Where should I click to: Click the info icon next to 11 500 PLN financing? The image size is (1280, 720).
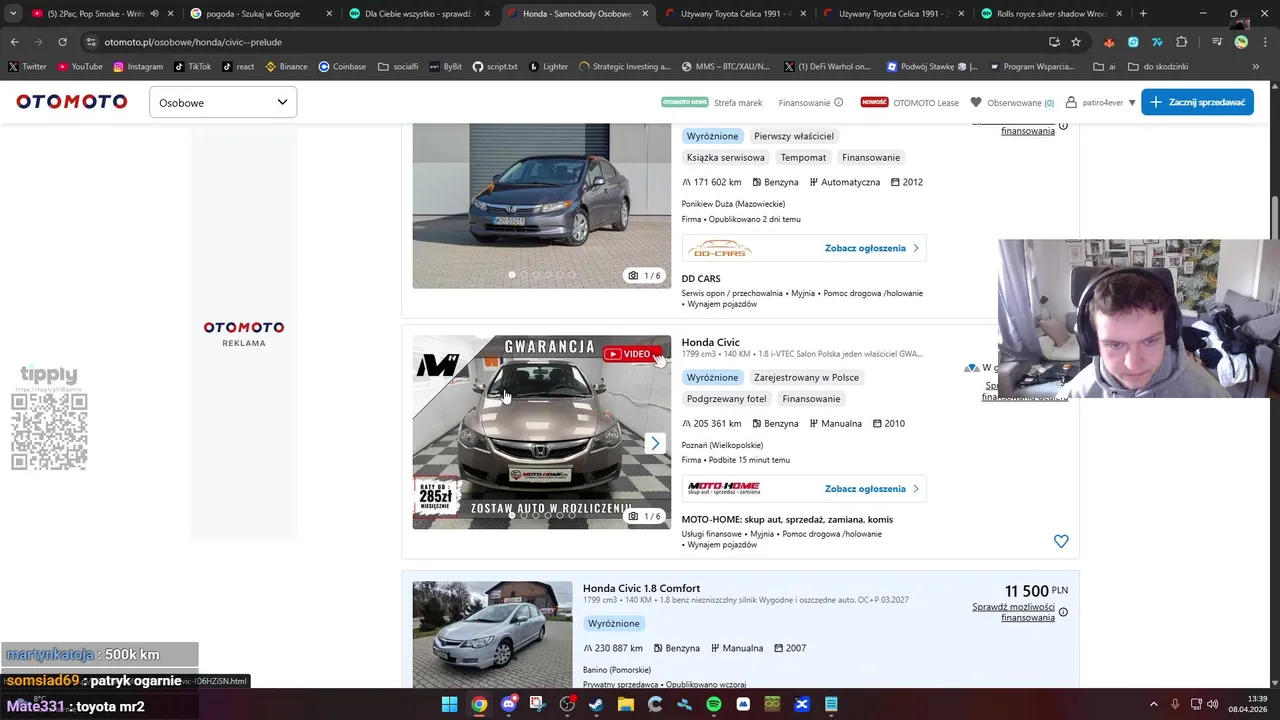pos(1063,612)
